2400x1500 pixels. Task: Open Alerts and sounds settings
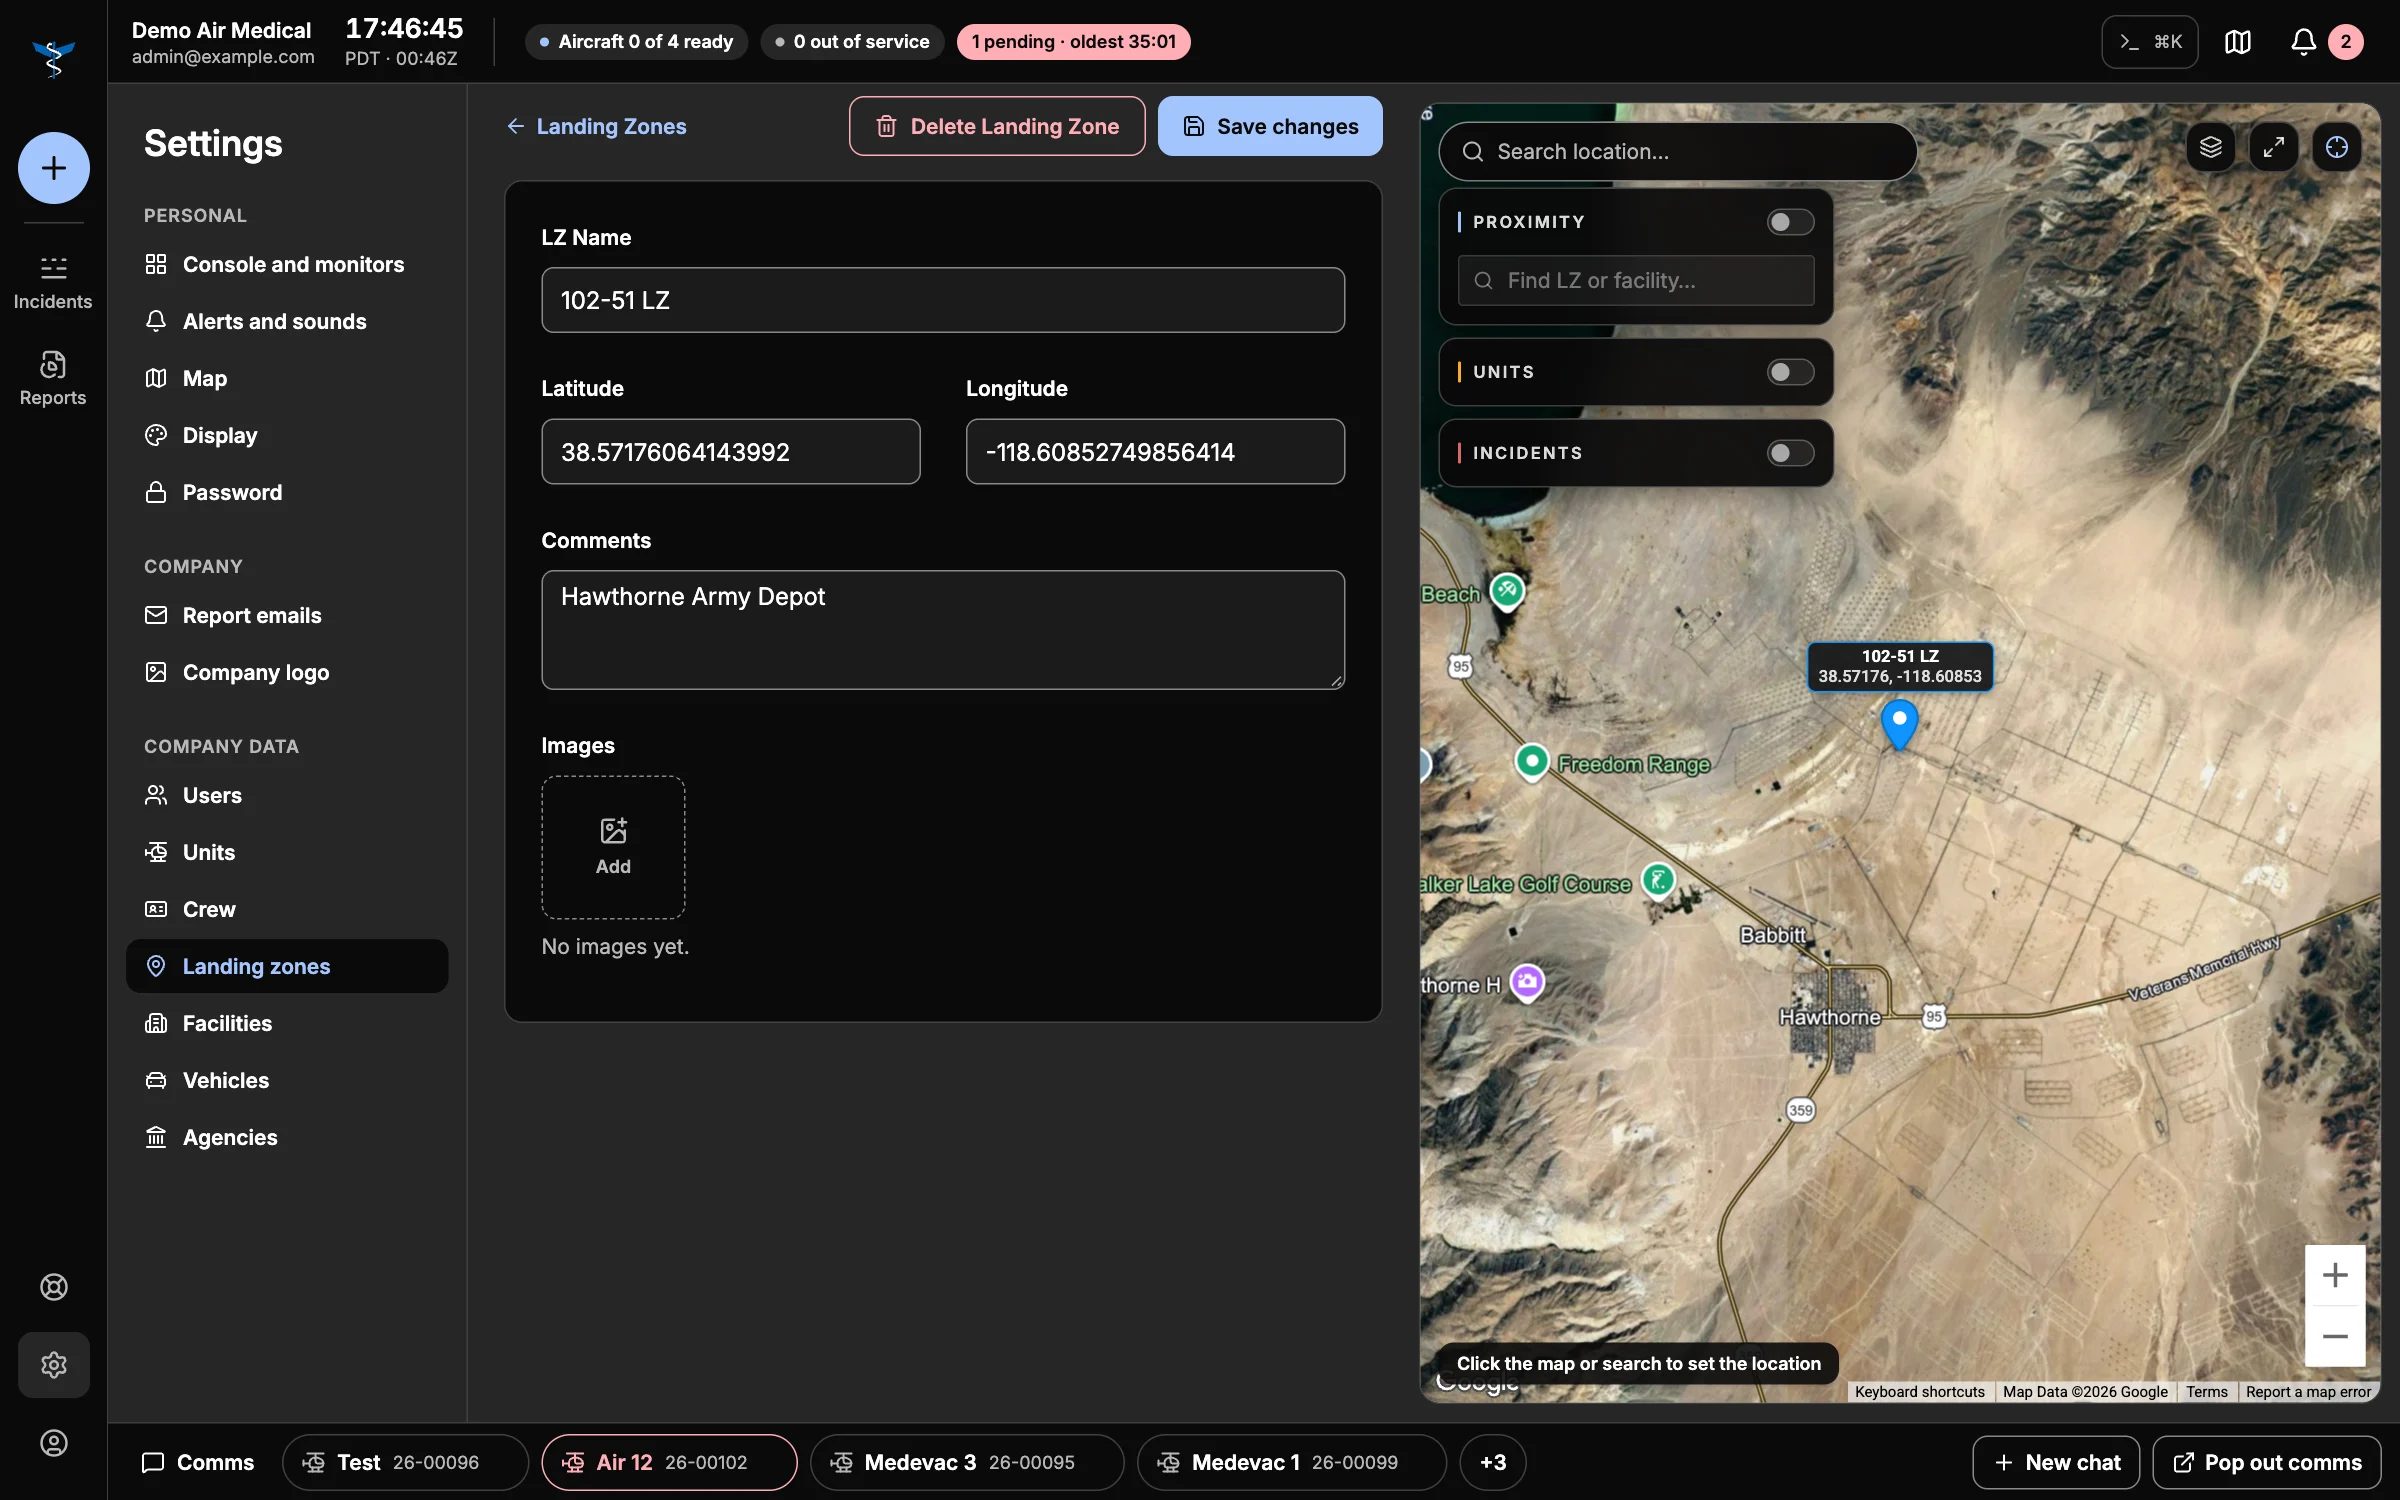(x=287, y=321)
